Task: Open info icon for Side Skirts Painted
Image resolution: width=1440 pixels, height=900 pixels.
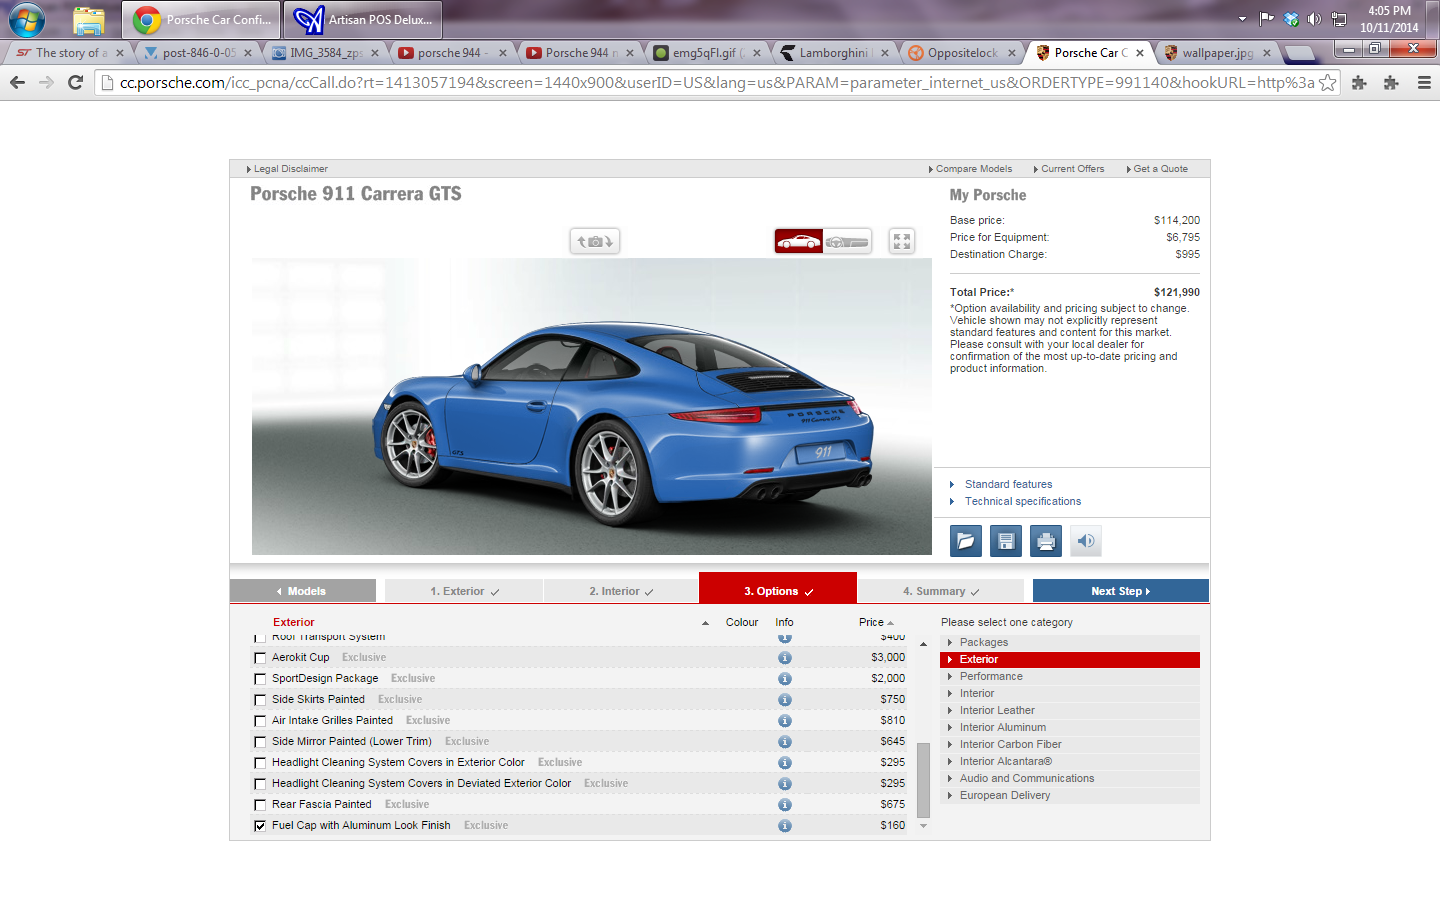Action: point(785,700)
